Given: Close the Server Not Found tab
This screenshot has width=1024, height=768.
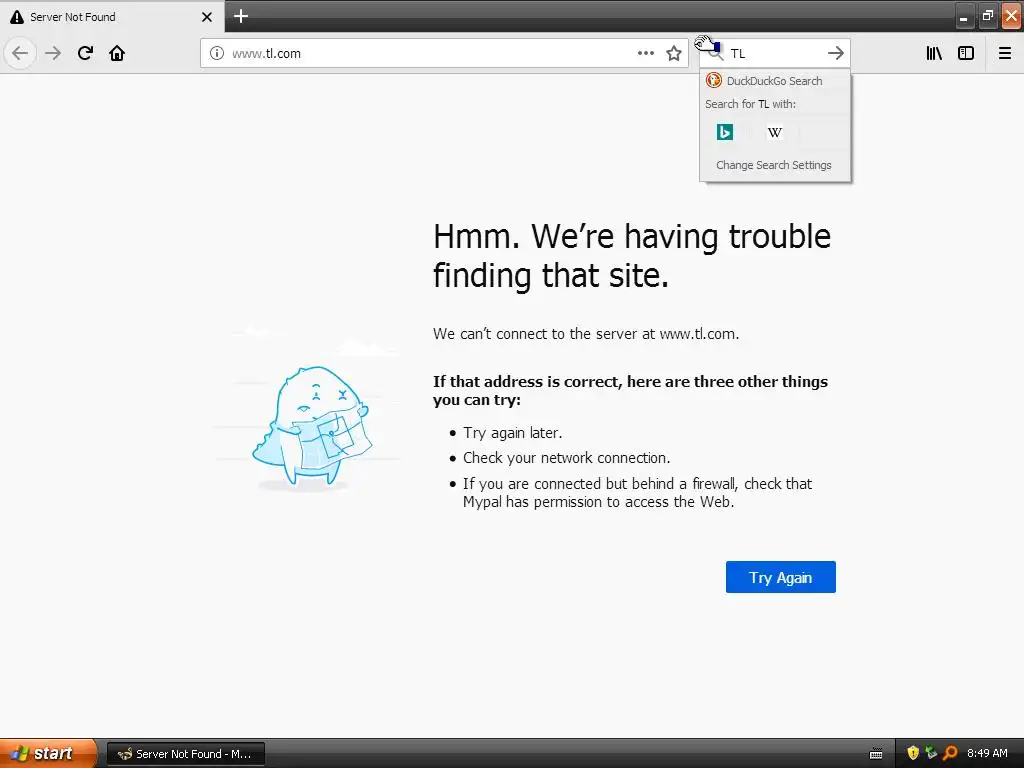Looking at the screenshot, I should tap(206, 17).
